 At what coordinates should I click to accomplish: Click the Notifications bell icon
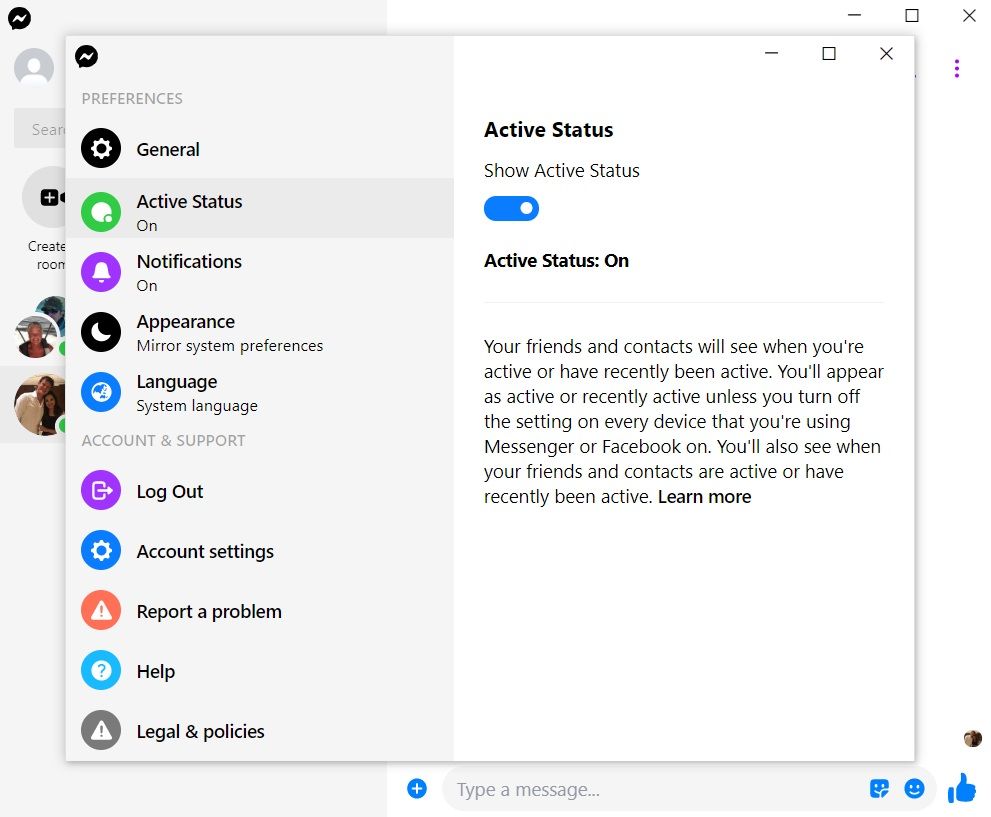101,271
